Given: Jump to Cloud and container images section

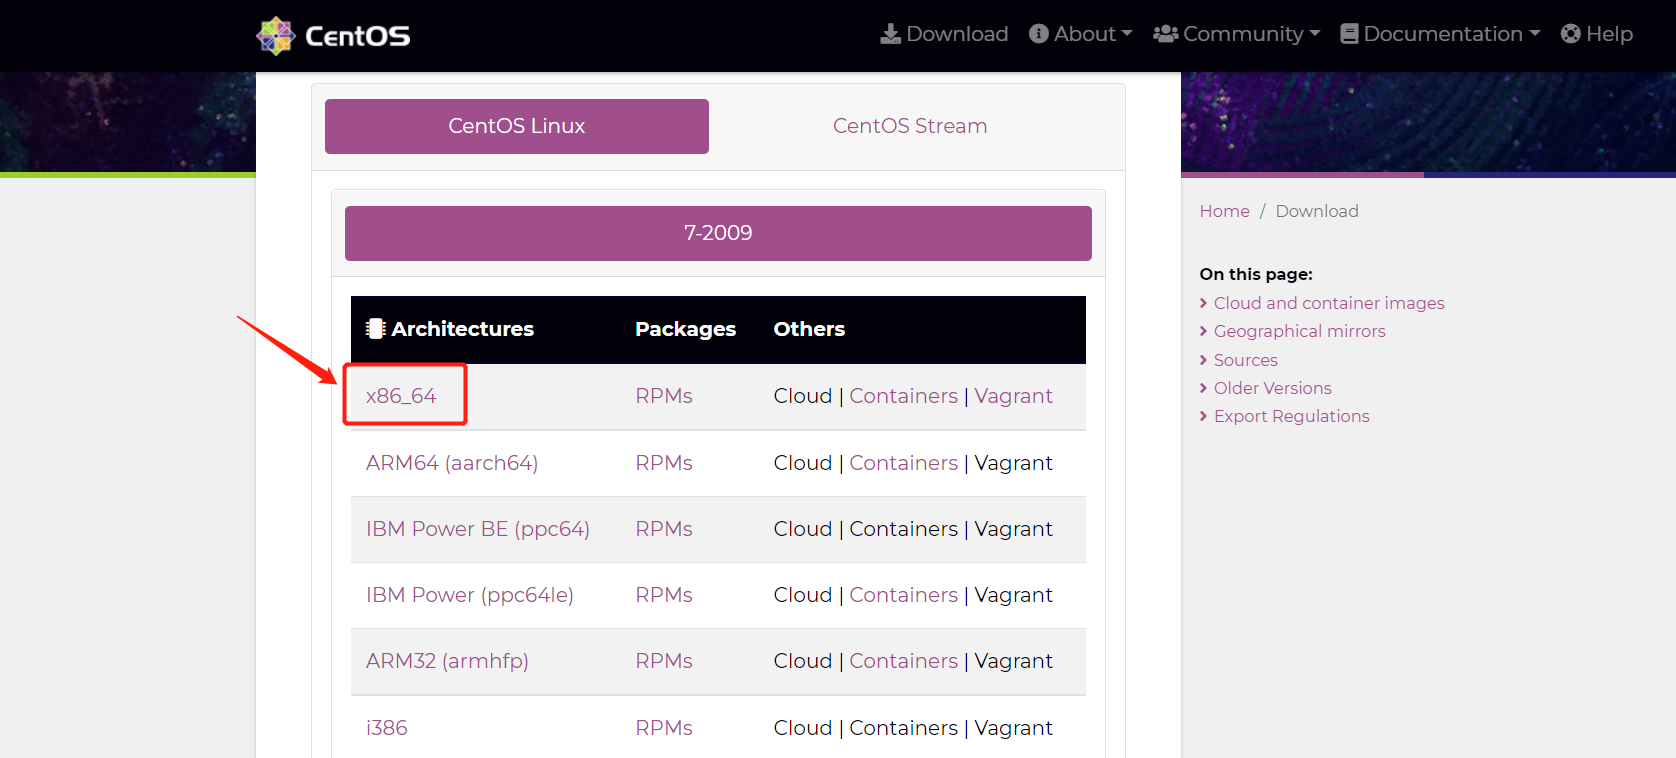Looking at the screenshot, I should [1329, 303].
